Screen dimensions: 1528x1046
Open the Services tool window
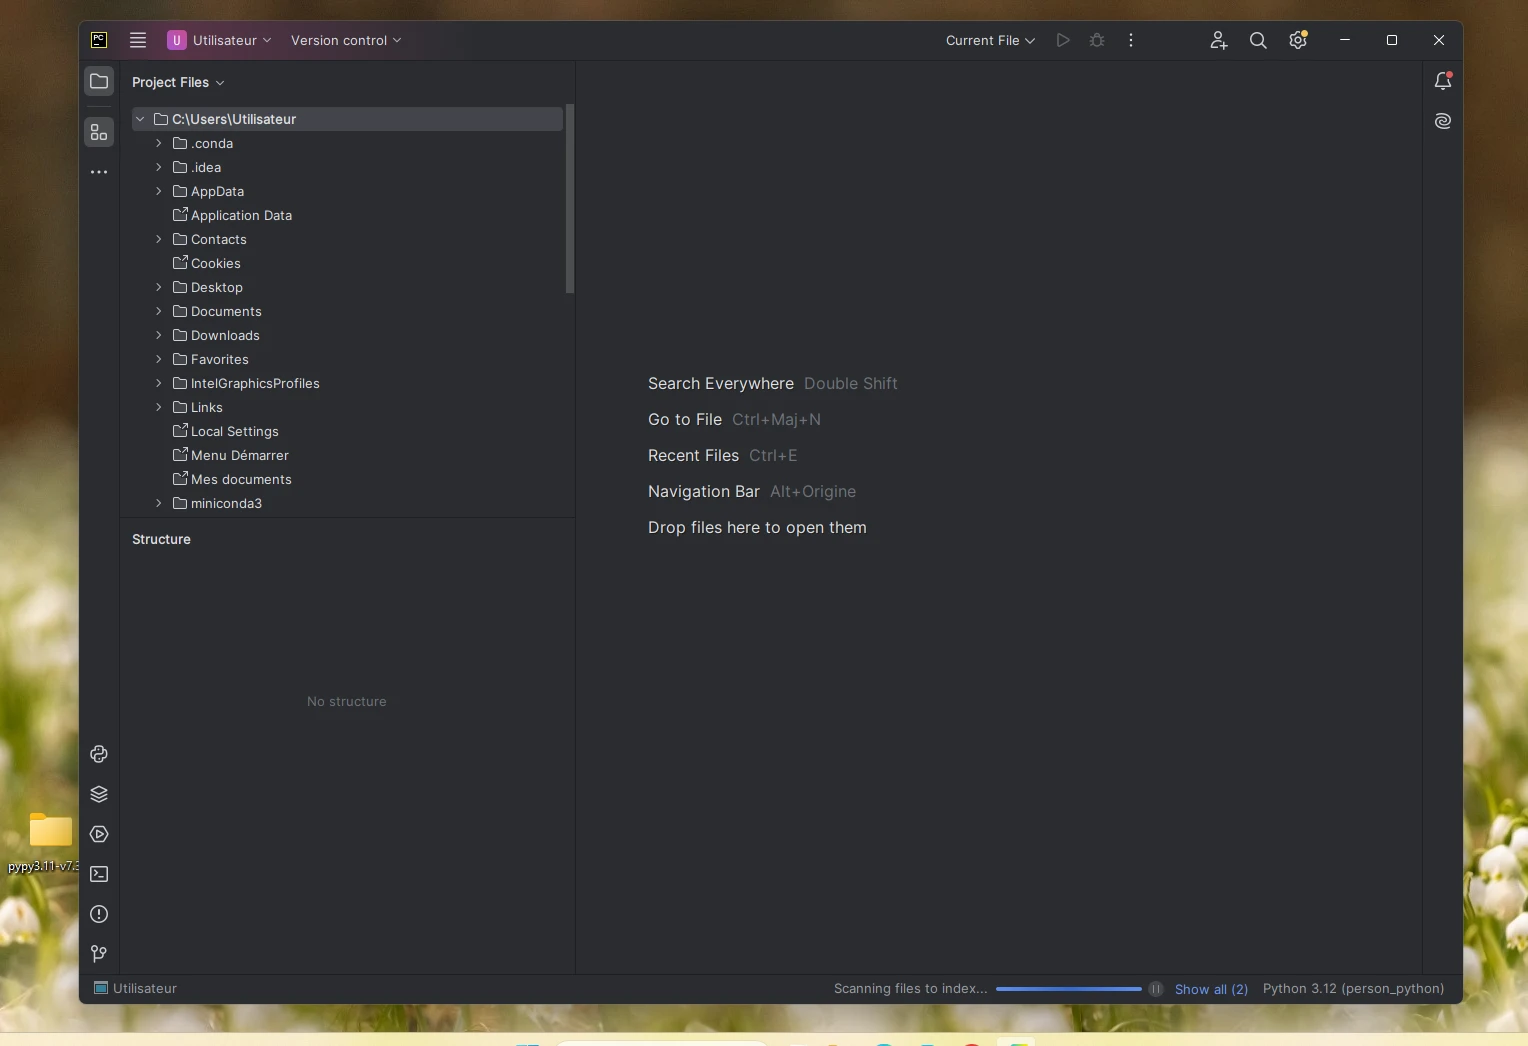pos(99,834)
